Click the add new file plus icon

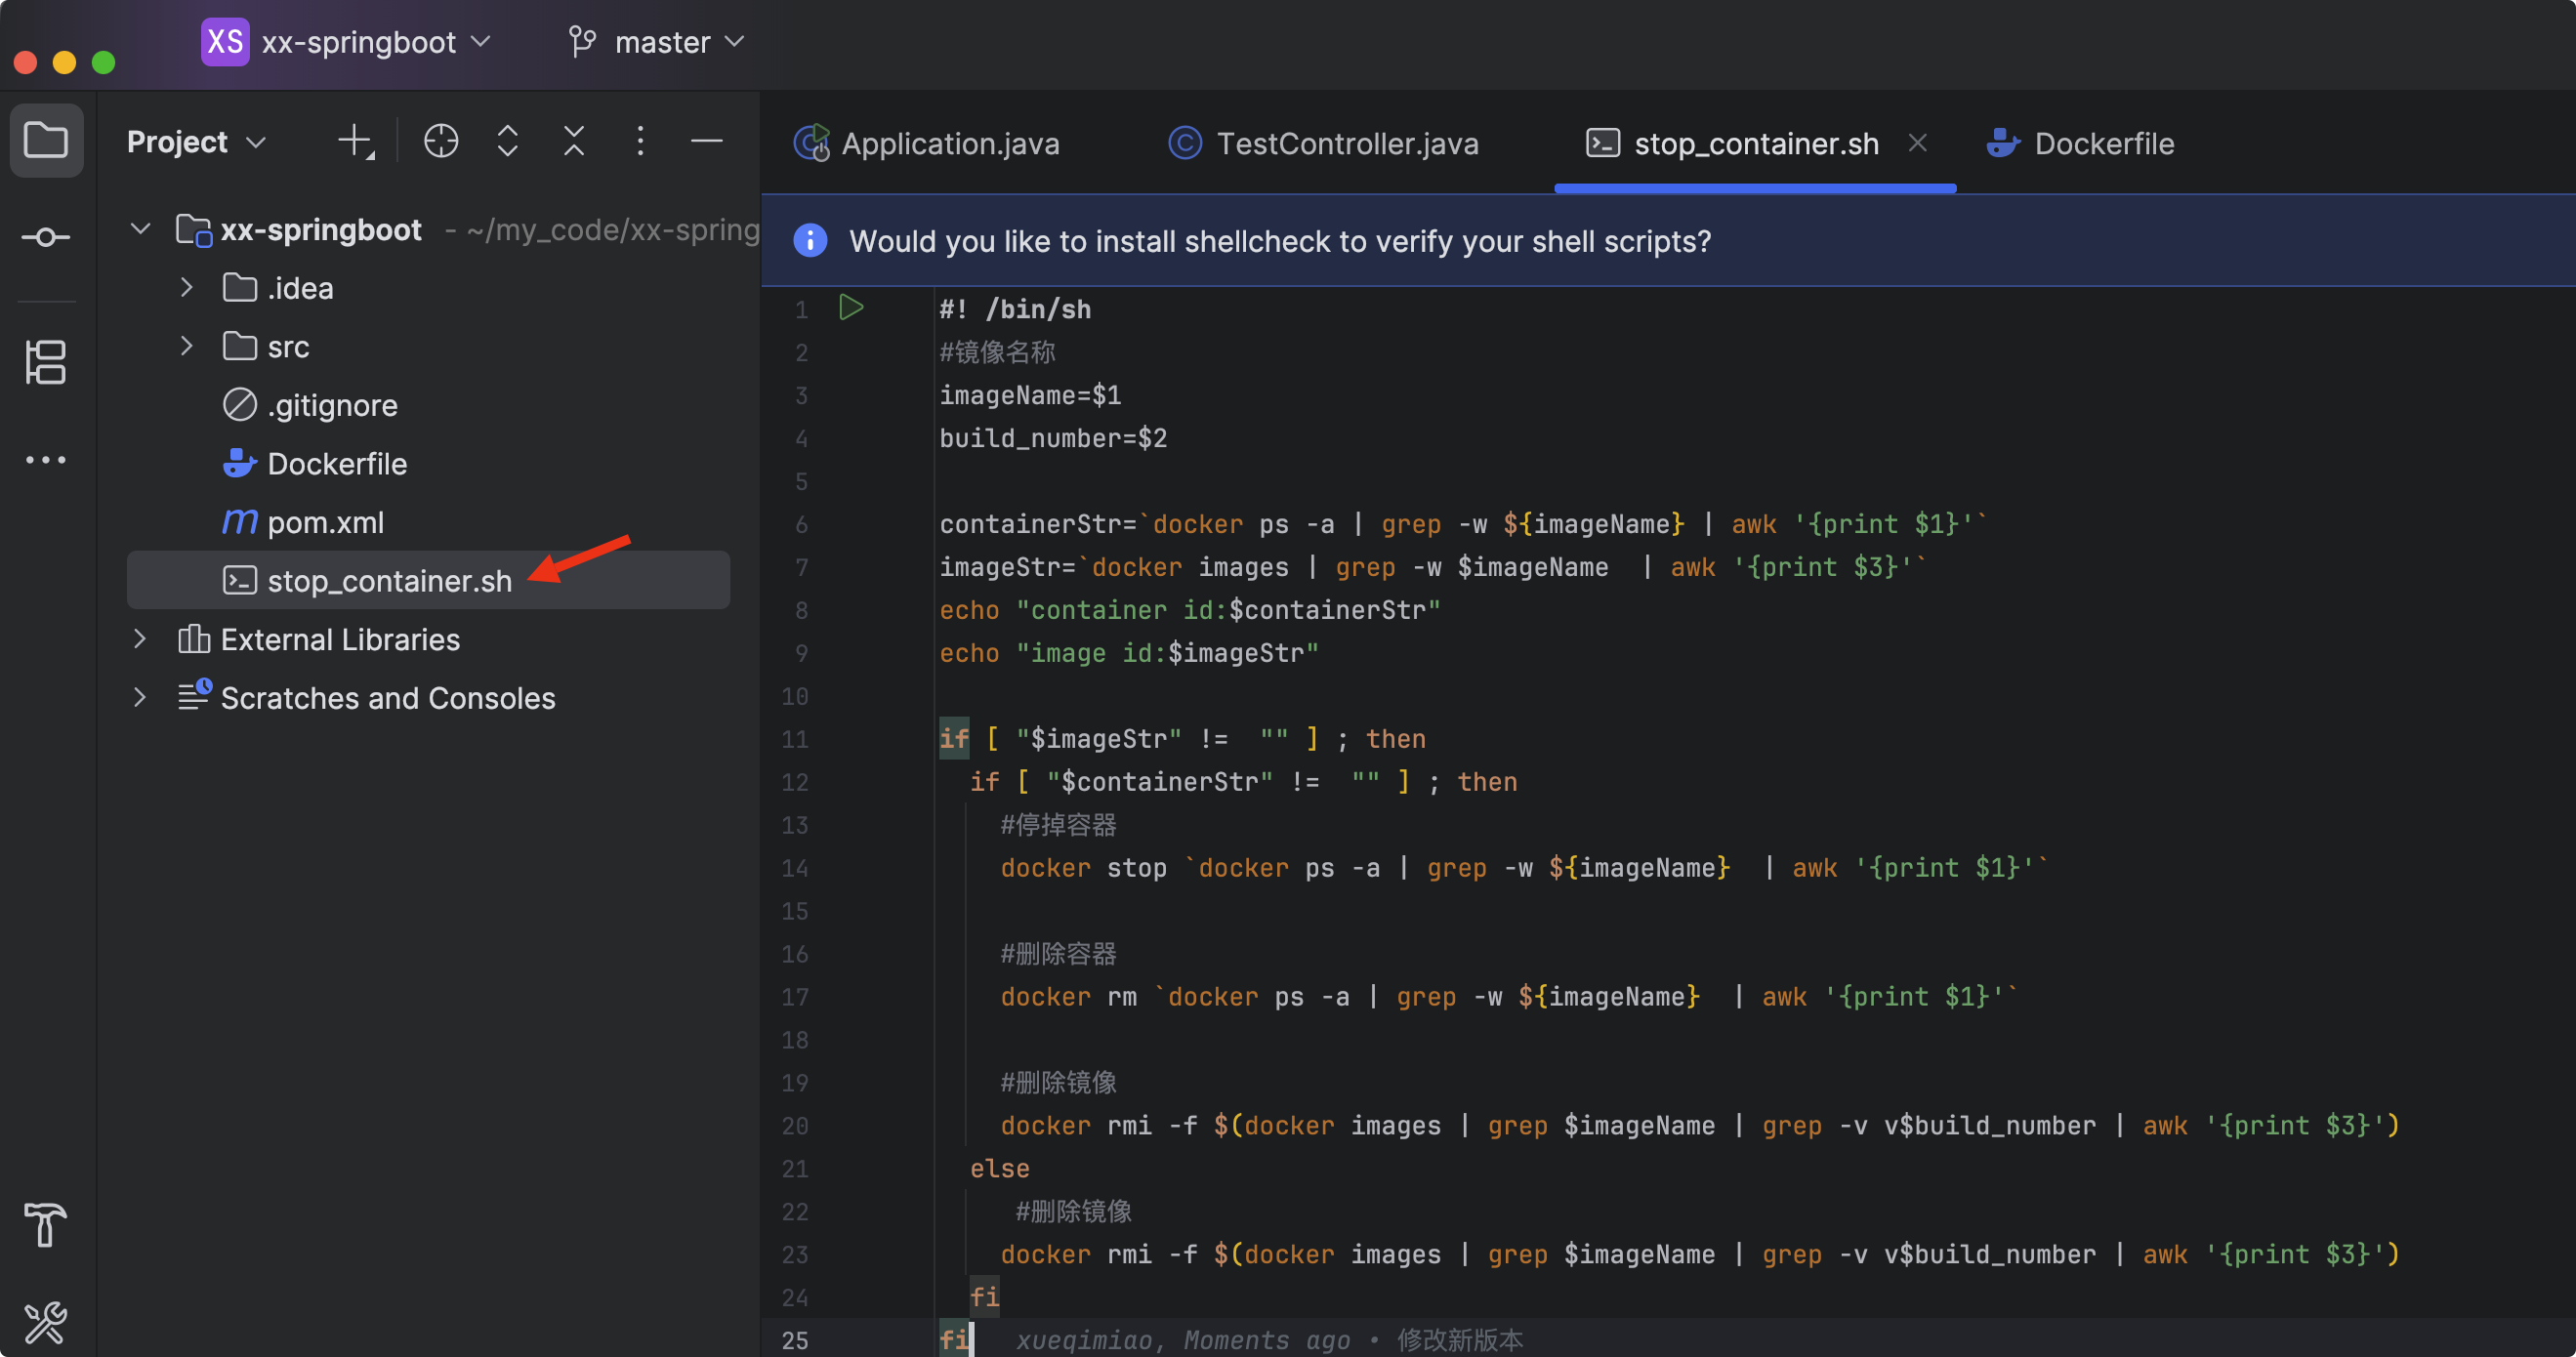pos(355,141)
